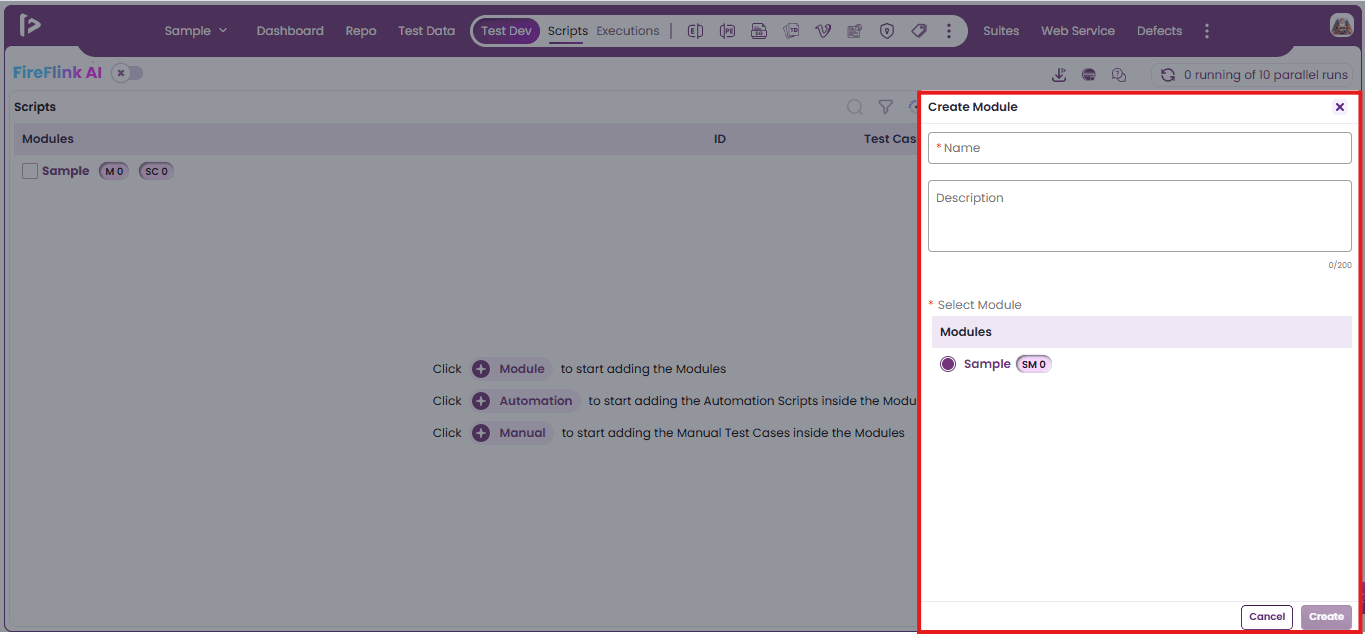Click the label tag icon
Image resolution: width=1365 pixels, height=635 pixels.
tap(919, 31)
